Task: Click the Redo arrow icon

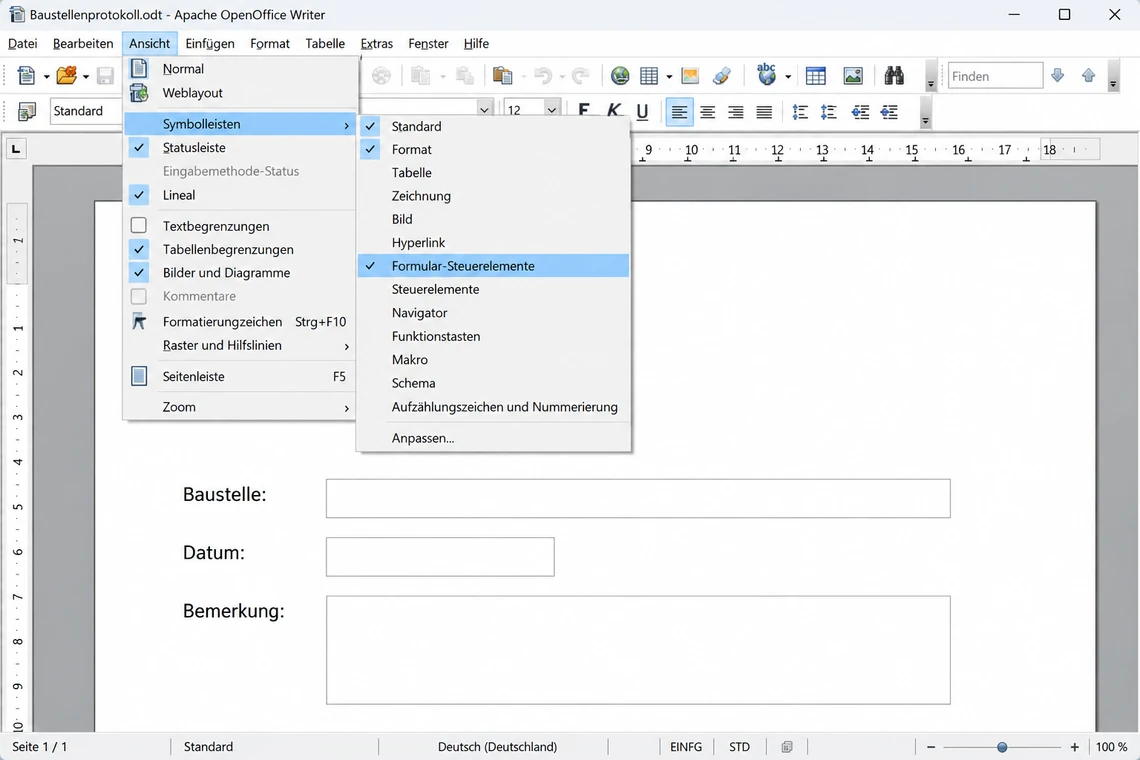Action: tap(580, 76)
